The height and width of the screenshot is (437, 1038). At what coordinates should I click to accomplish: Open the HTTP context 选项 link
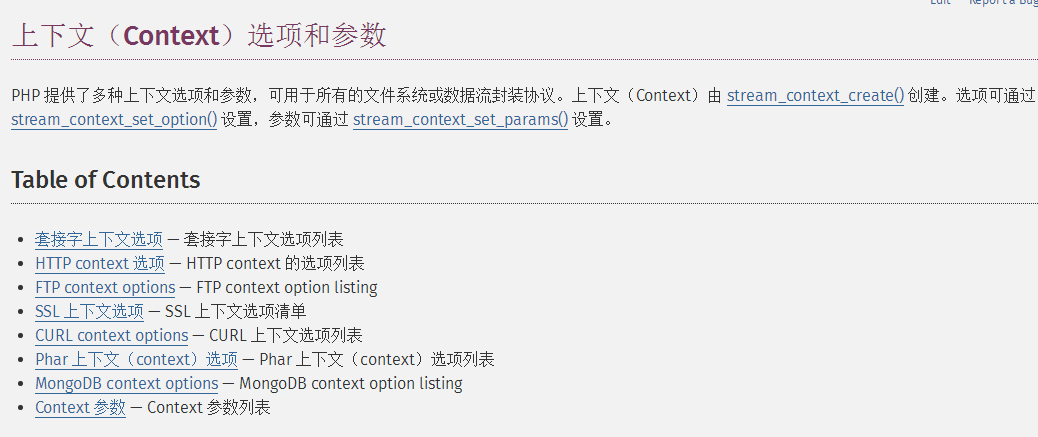100,264
